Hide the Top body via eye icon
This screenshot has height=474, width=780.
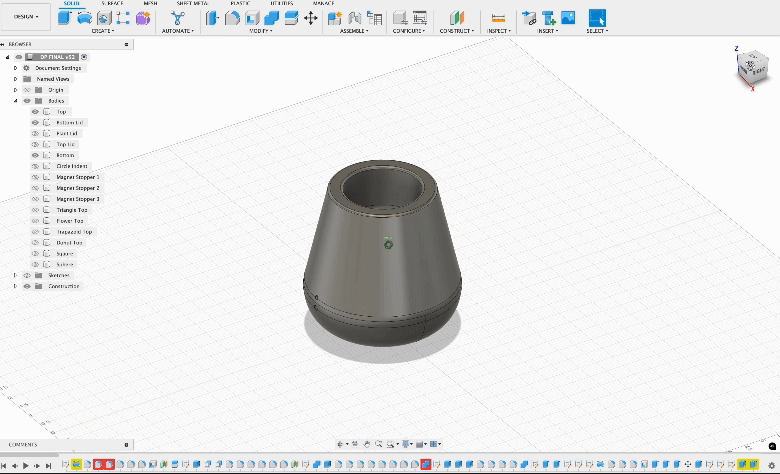(x=35, y=111)
